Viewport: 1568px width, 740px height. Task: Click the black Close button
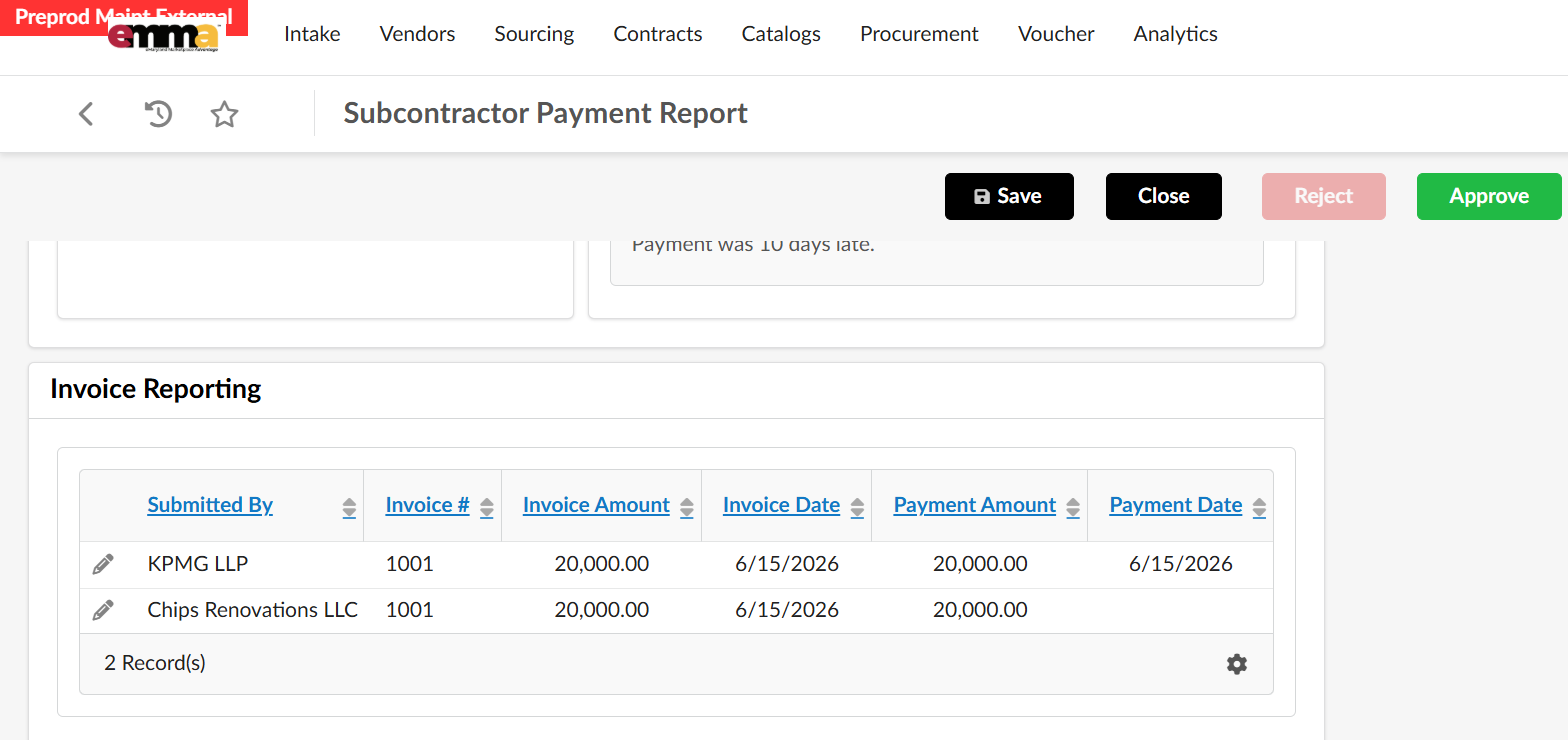point(1164,196)
